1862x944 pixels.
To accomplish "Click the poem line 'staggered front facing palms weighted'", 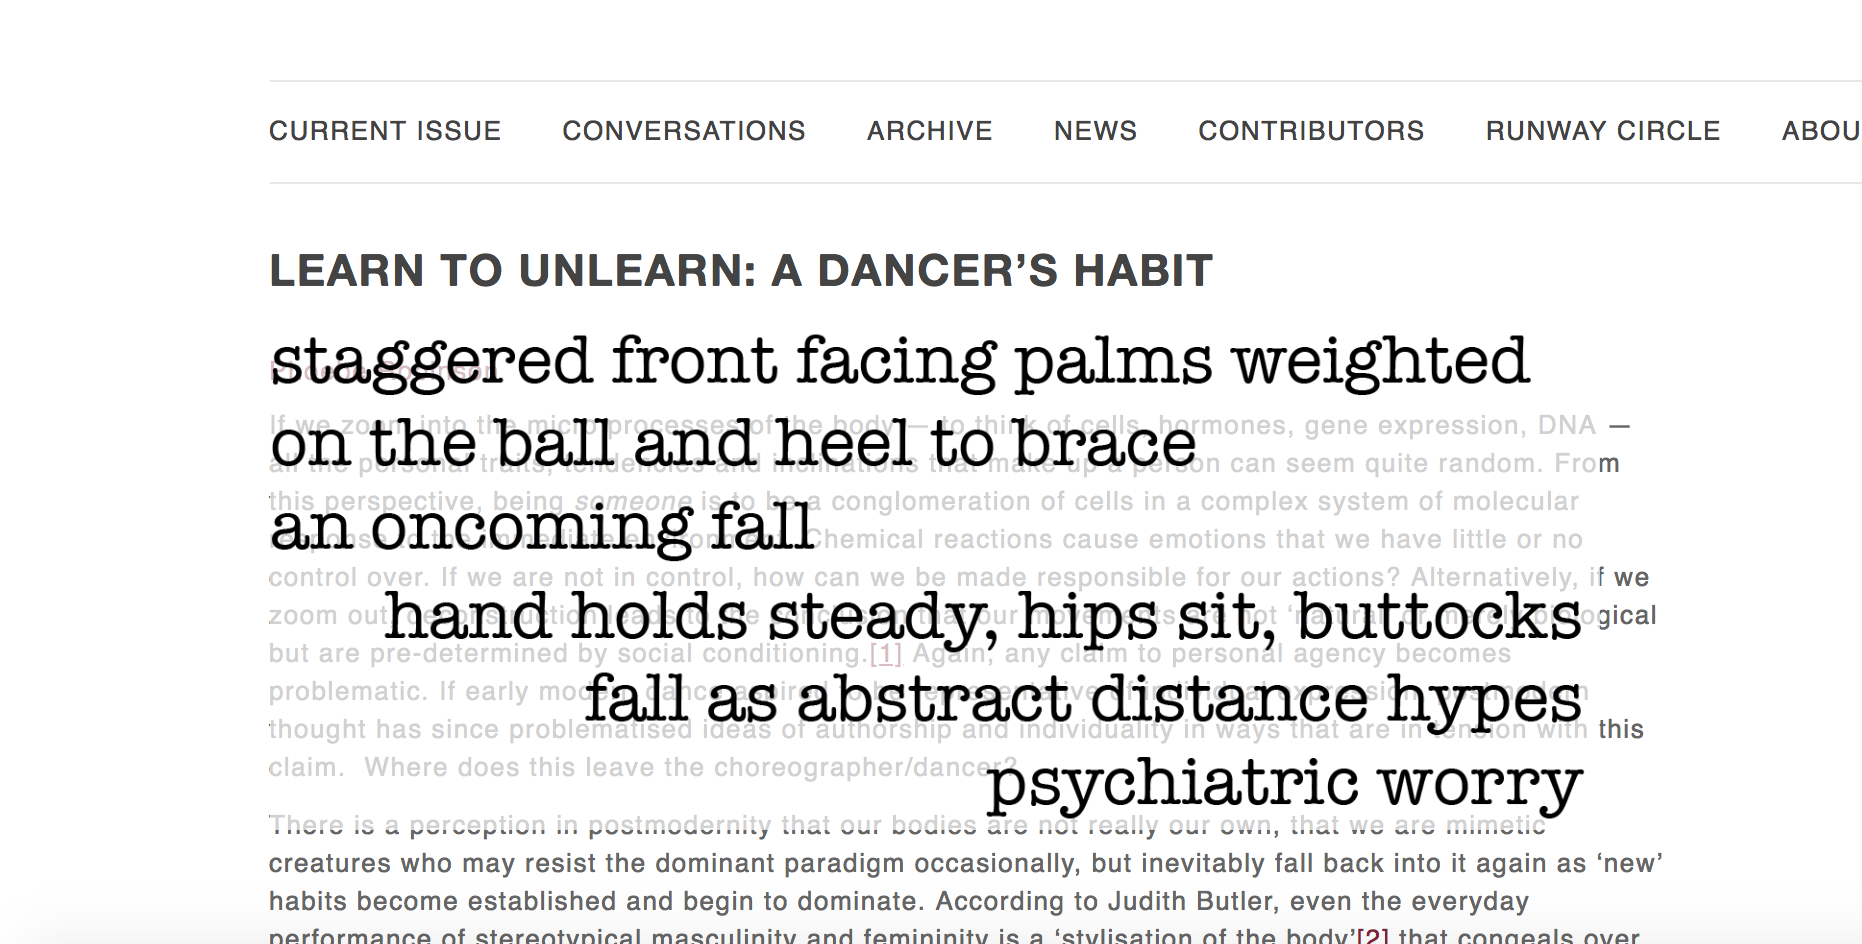I will pos(900,361).
